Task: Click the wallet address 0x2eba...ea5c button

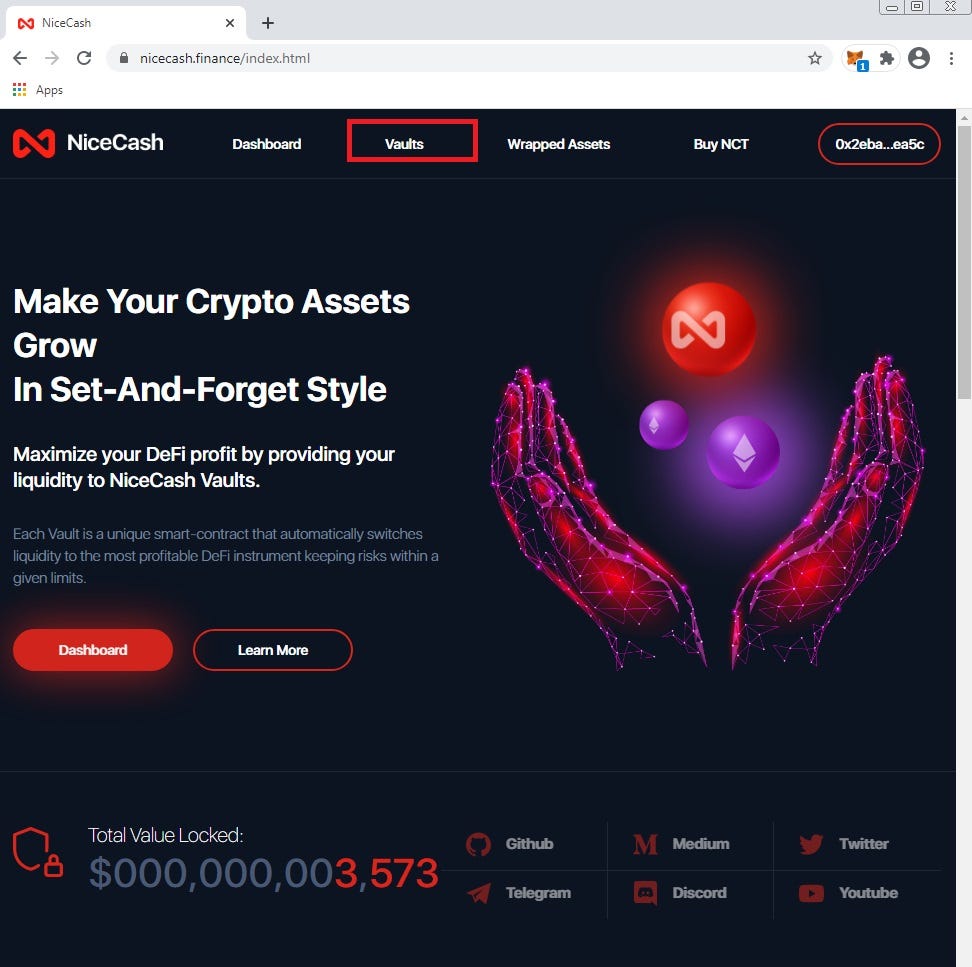Action: point(879,144)
